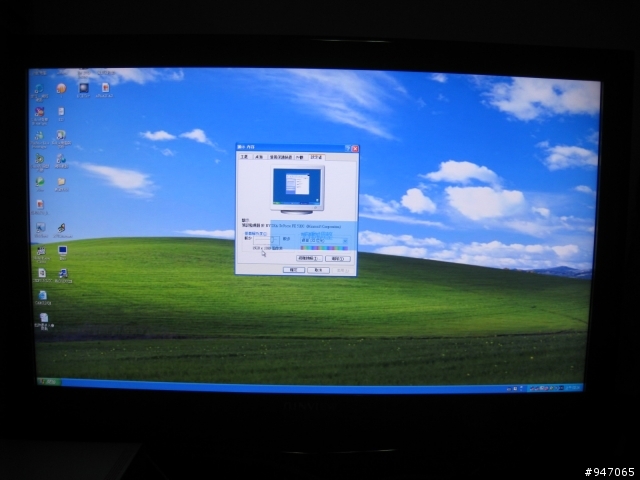Viewport: 640px width, 480px height.
Task: Click the 取消 (Cancel) button
Action: click(x=318, y=270)
